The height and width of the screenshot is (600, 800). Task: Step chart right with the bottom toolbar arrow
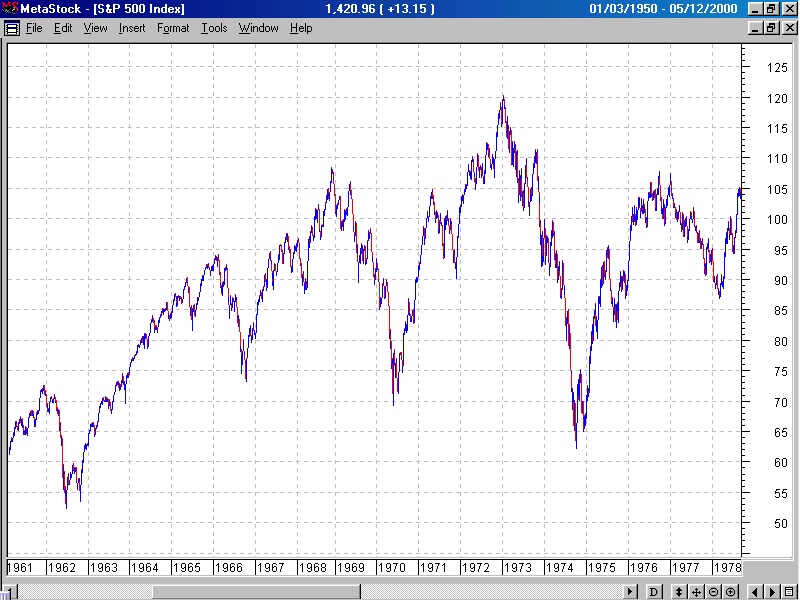coord(770,592)
